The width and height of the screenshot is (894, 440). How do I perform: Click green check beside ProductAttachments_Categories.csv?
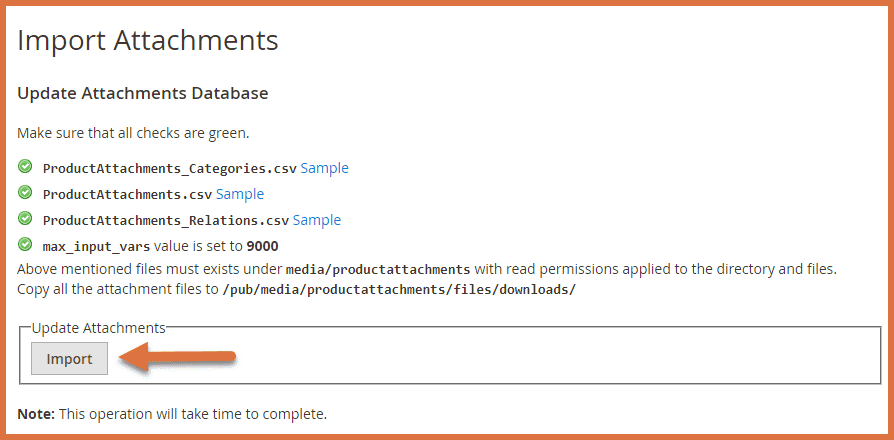click(25, 167)
